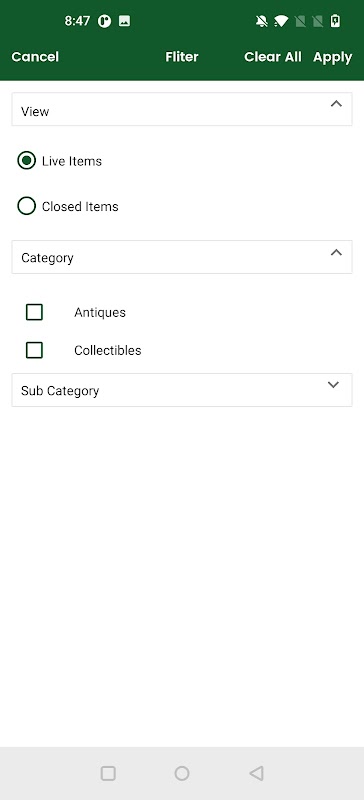Check the Antiques checkbox
Image resolution: width=364 pixels, height=800 pixels.
(x=34, y=312)
